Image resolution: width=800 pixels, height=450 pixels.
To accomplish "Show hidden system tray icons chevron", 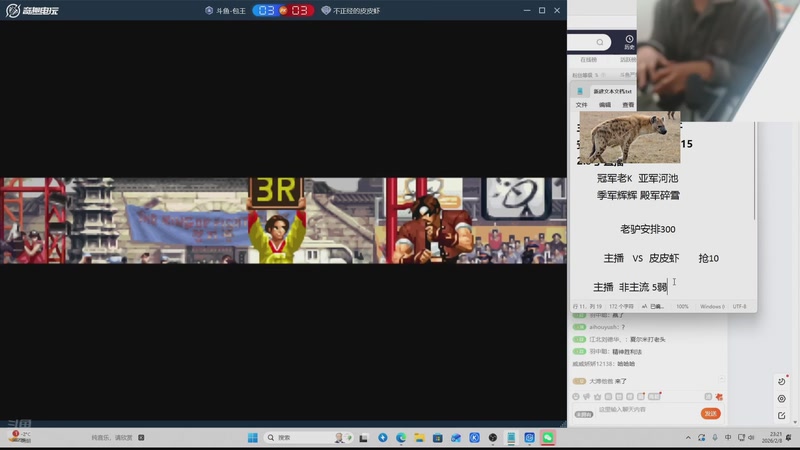I will (688, 437).
